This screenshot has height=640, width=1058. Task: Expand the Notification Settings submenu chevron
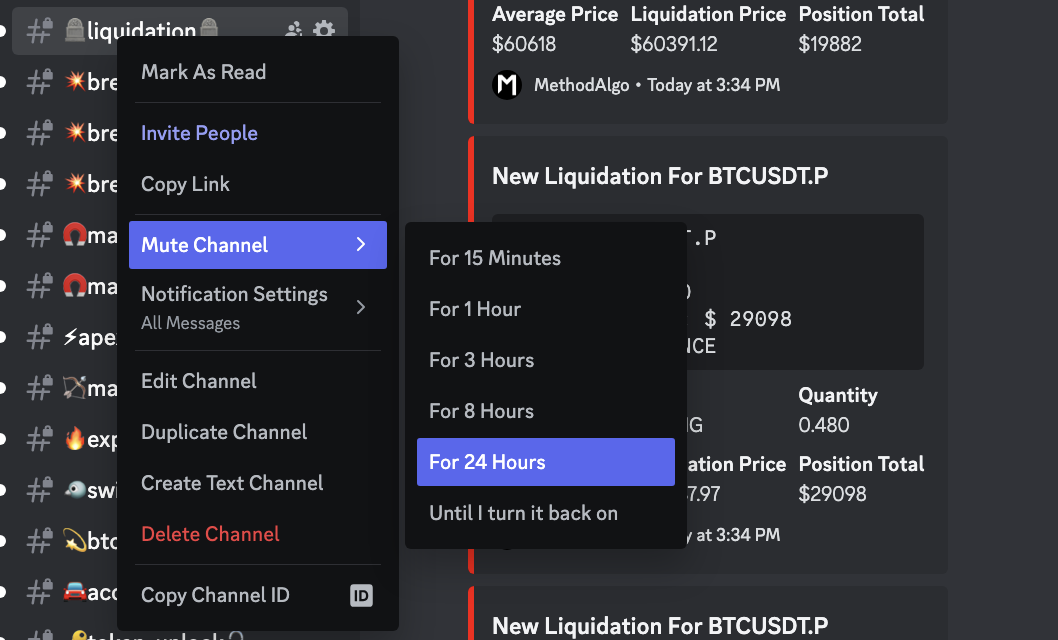click(361, 307)
